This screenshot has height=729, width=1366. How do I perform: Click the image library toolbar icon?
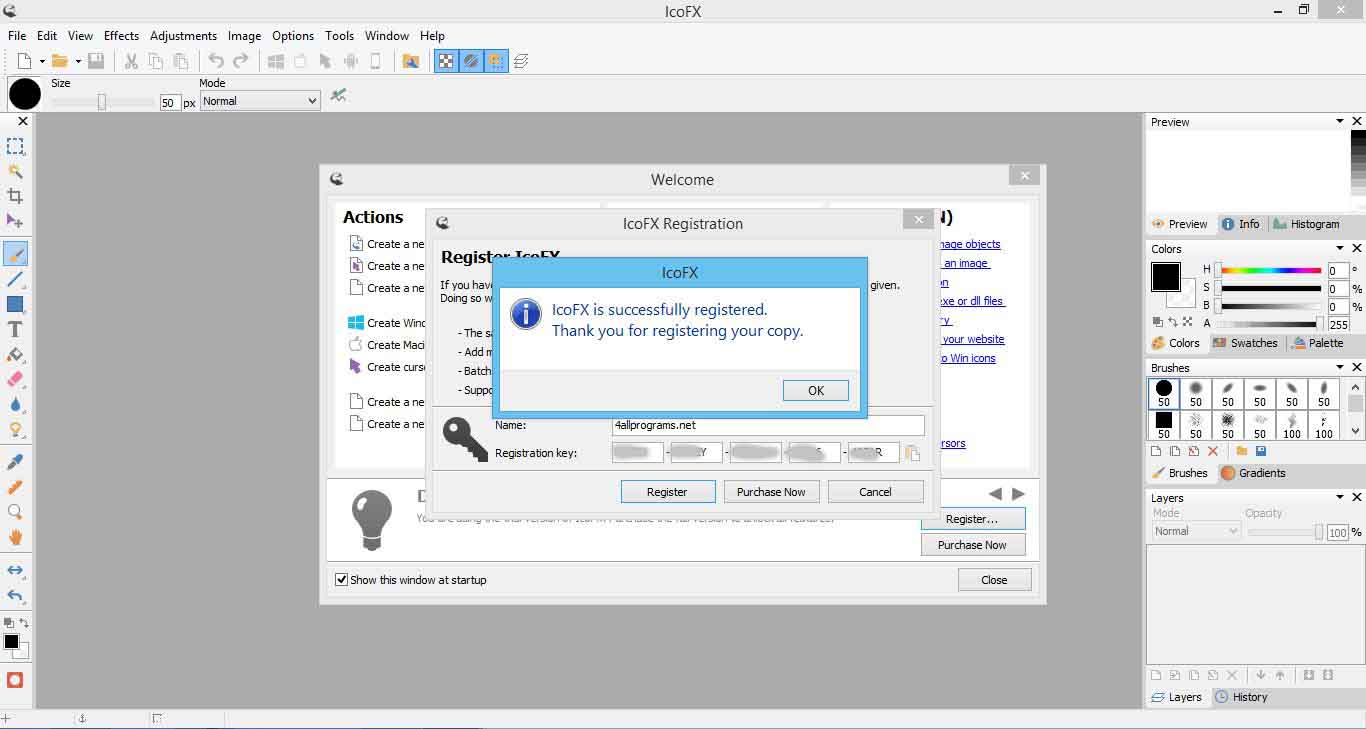411,61
